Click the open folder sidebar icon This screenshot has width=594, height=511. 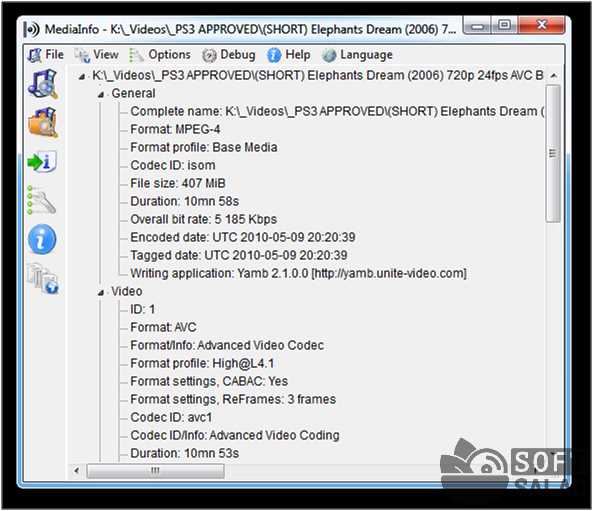(43, 122)
